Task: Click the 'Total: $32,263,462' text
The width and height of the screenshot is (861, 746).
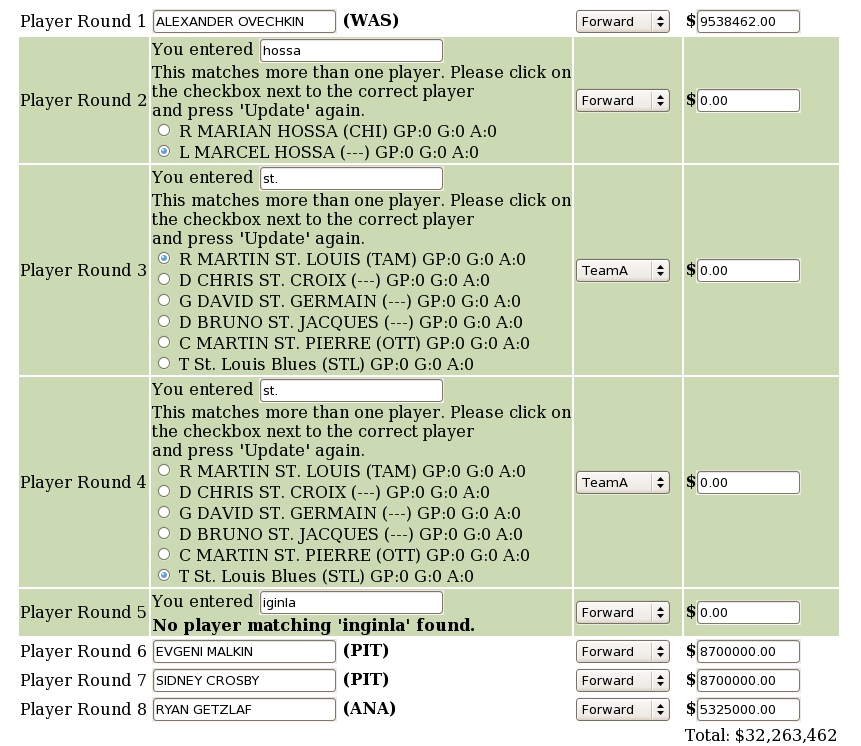Action: click(x=761, y=735)
